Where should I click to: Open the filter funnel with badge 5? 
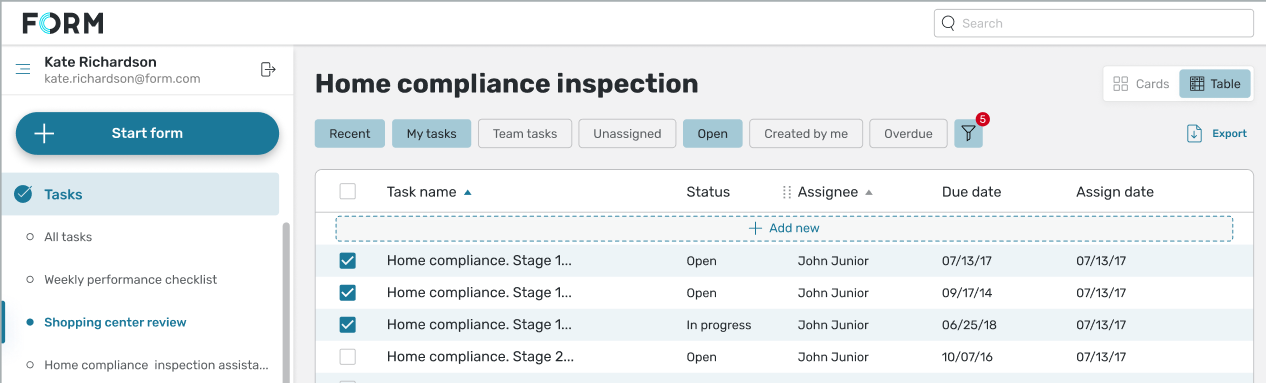[968, 133]
